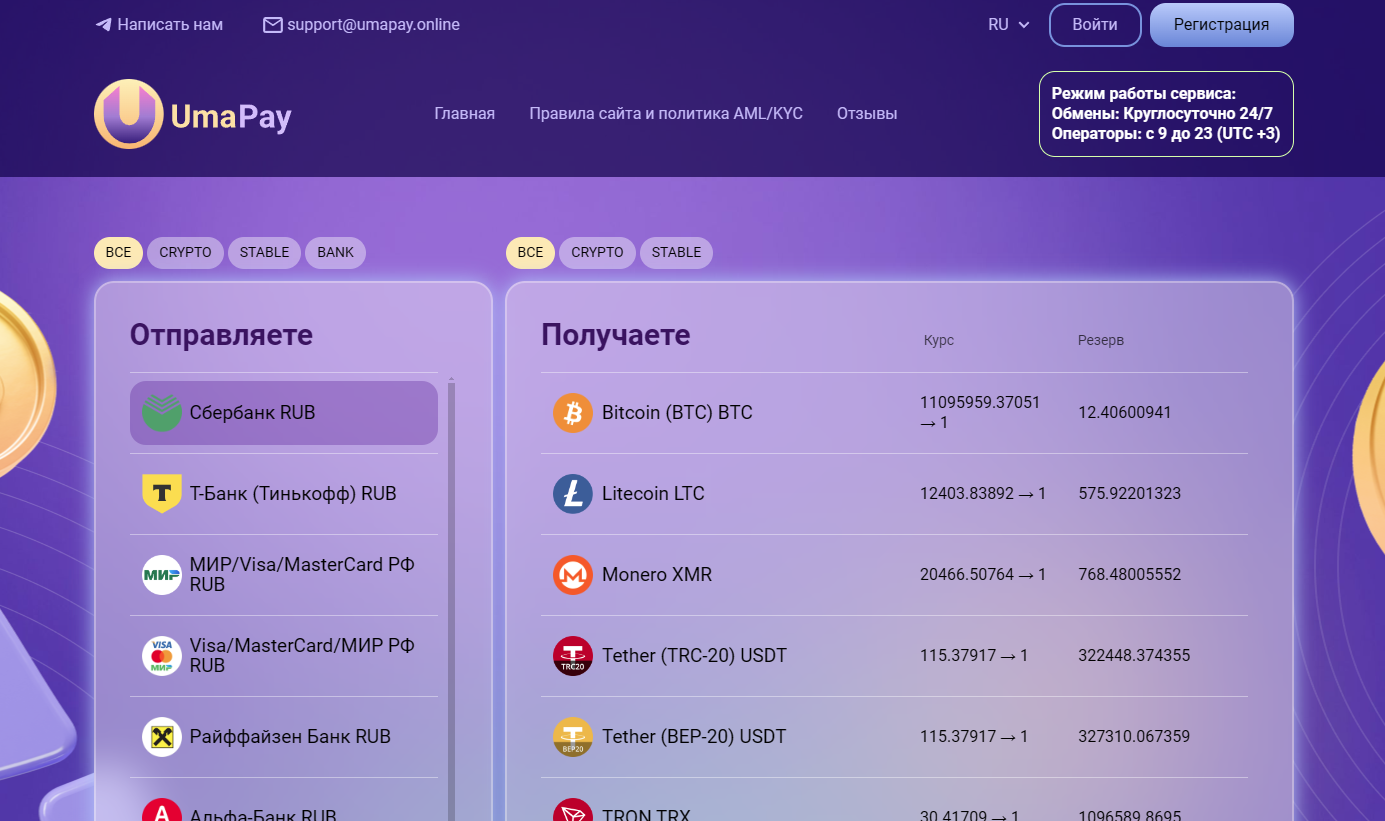The height and width of the screenshot is (821, 1385).
Task: Open Правила сайта и политика AML/KYC
Action: (x=666, y=114)
